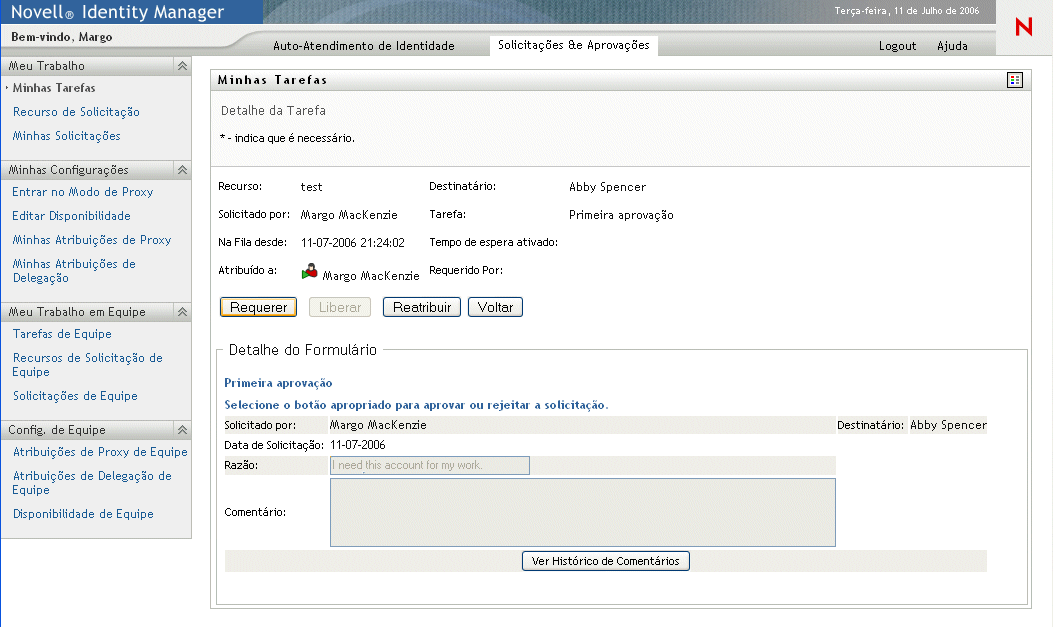Open Recurso de Solicitação link
This screenshot has height=627, width=1053.
tap(76, 112)
